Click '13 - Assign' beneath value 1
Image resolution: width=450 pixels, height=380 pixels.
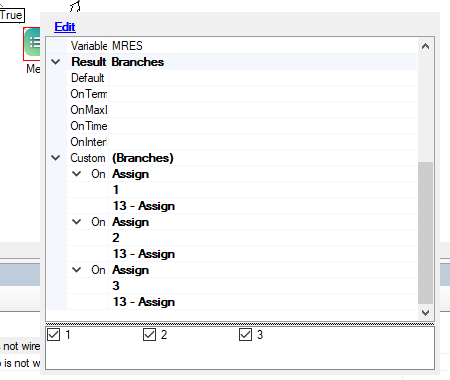[x=144, y=206]
